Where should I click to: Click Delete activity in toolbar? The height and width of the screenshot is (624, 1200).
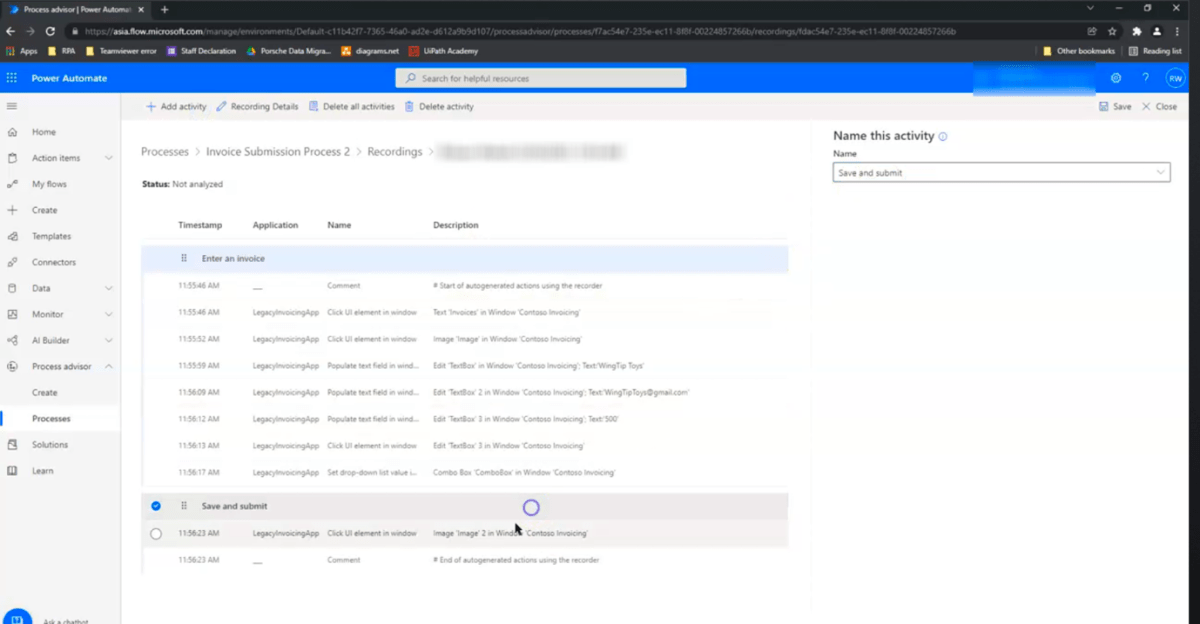click(439, 106)
